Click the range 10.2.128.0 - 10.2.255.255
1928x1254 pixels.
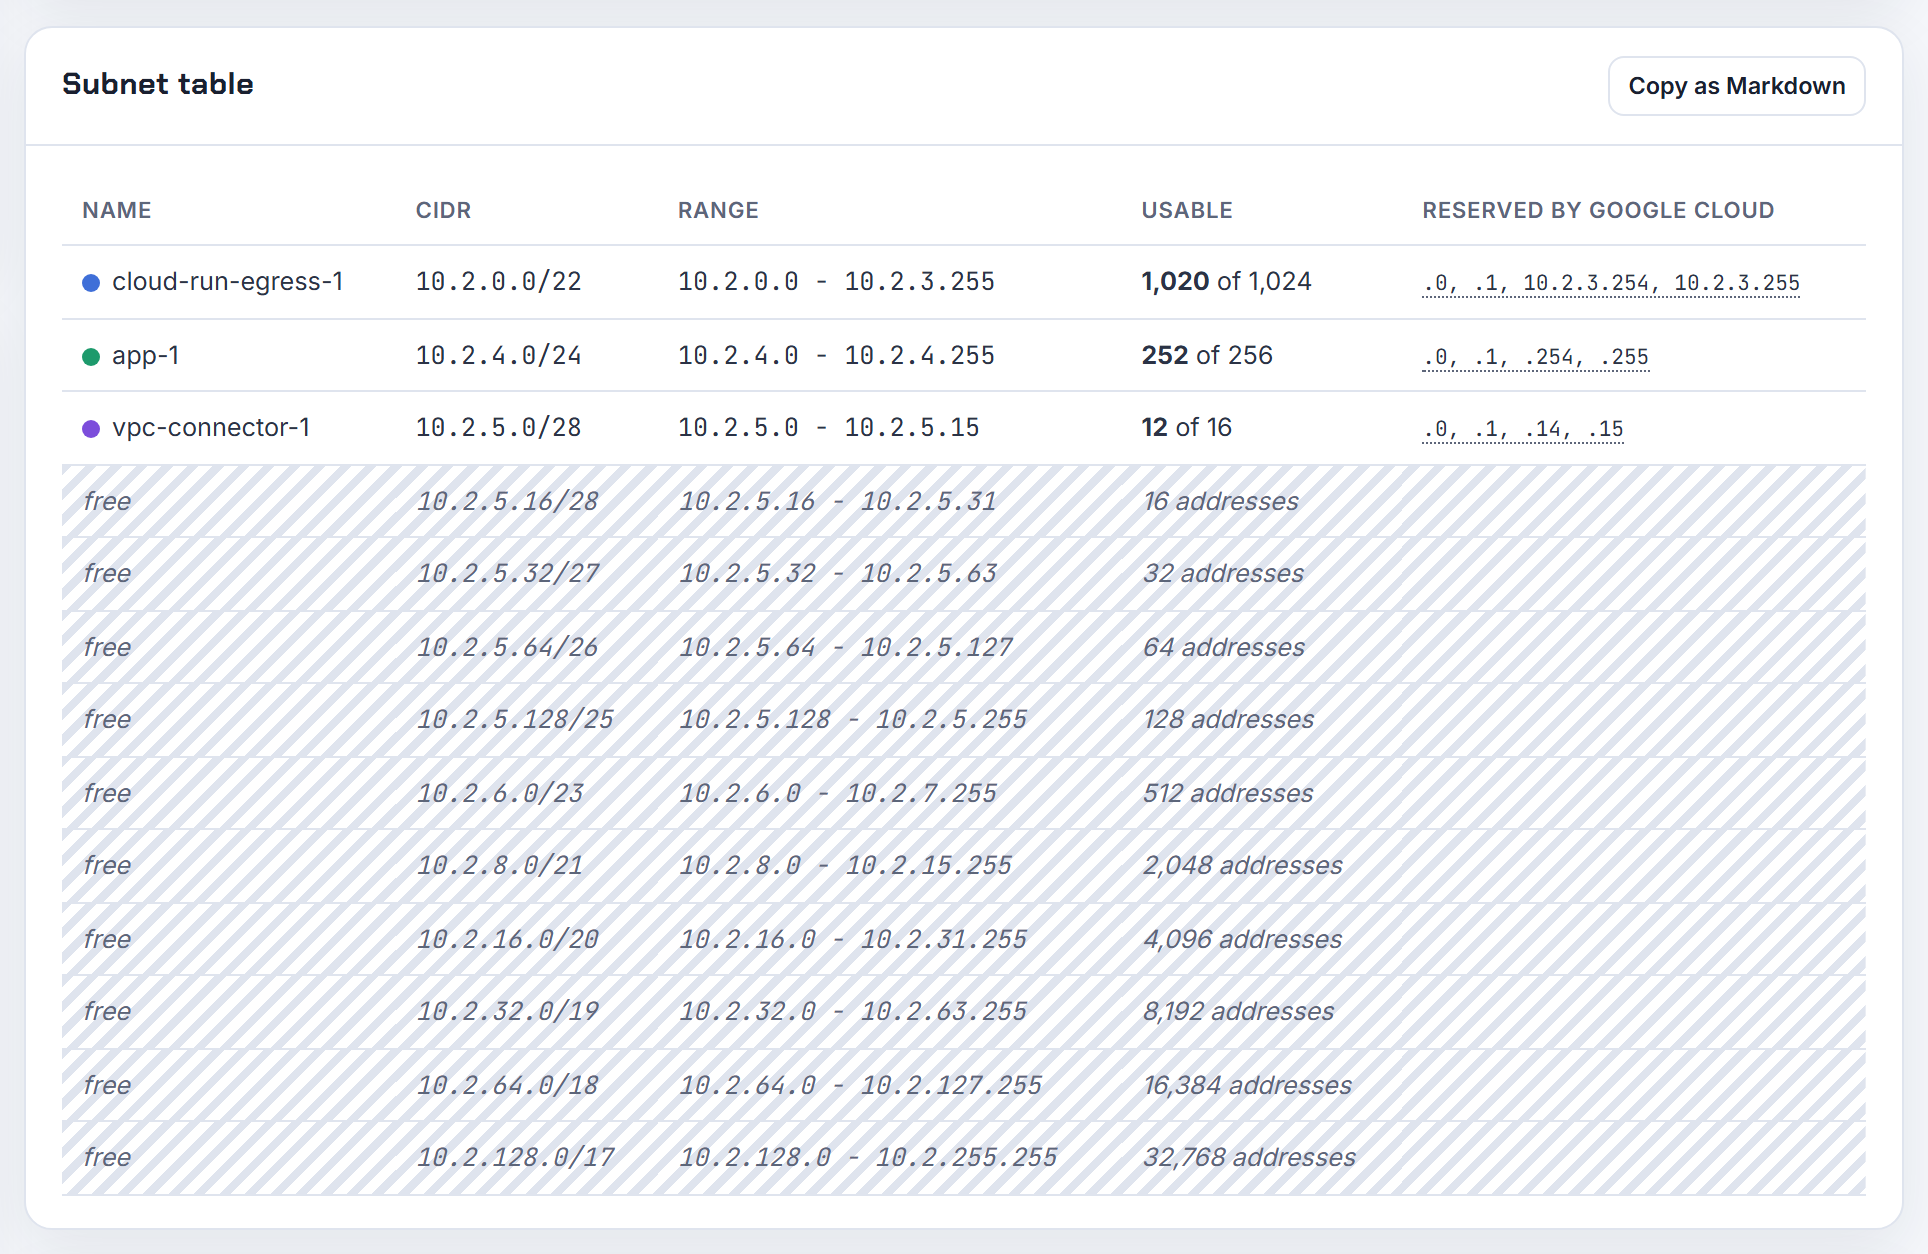(868, 1157)
